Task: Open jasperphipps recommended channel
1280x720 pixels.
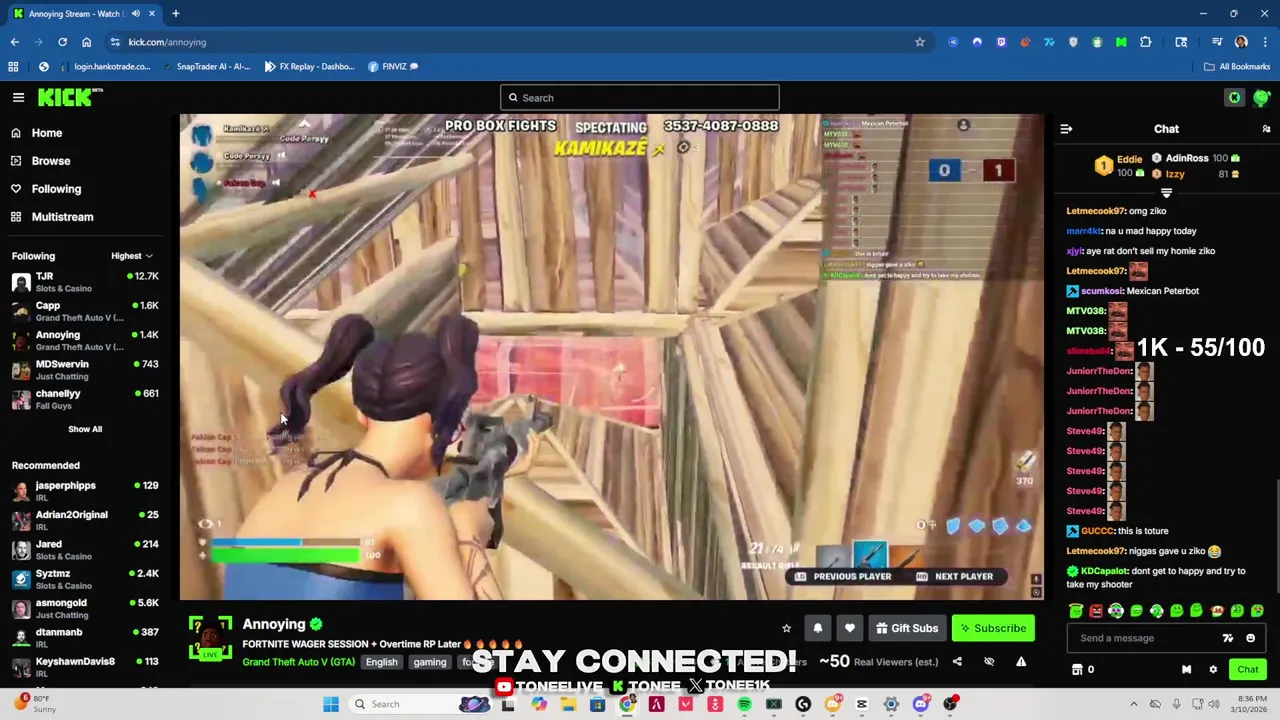Action: (84, 491)
